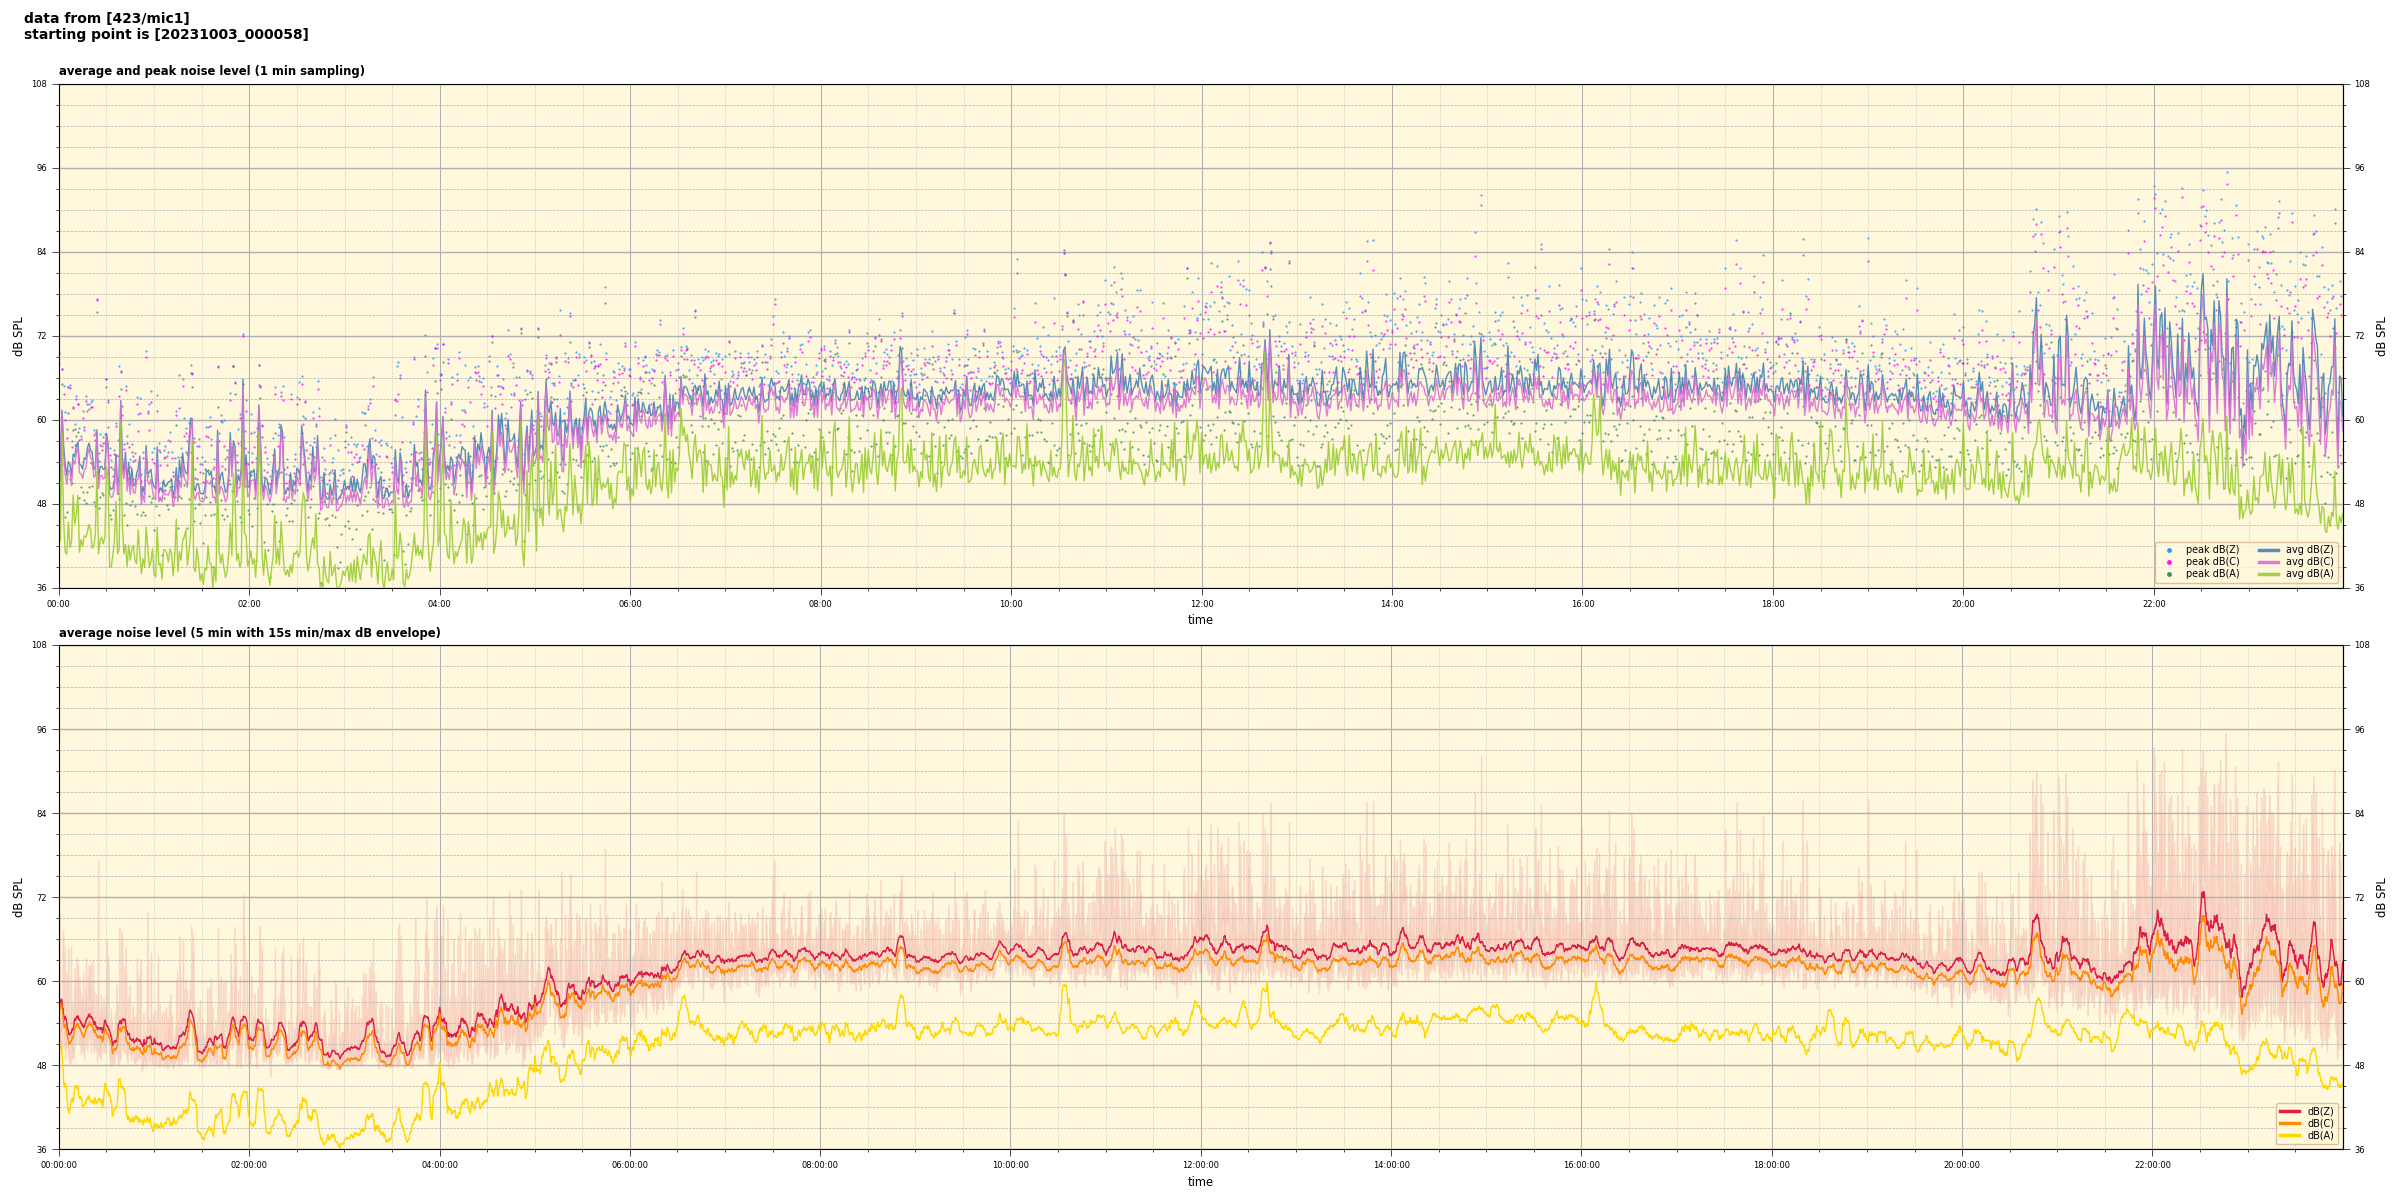Click the bottom chart title about 15s envelope
This screenshot has height=1200, width=2400.
(x=249, y=633)
